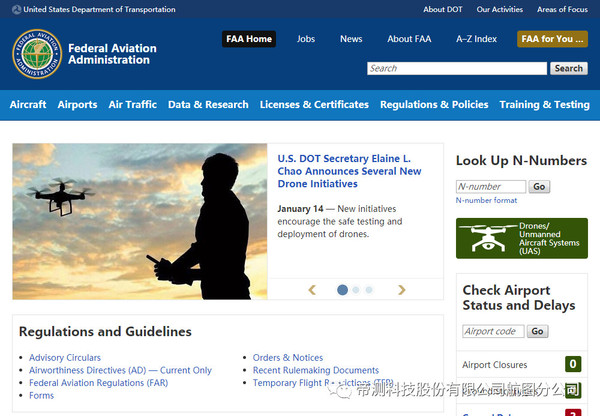Open Airport Closures row text

pyautogui.click(x=494, y=365)
